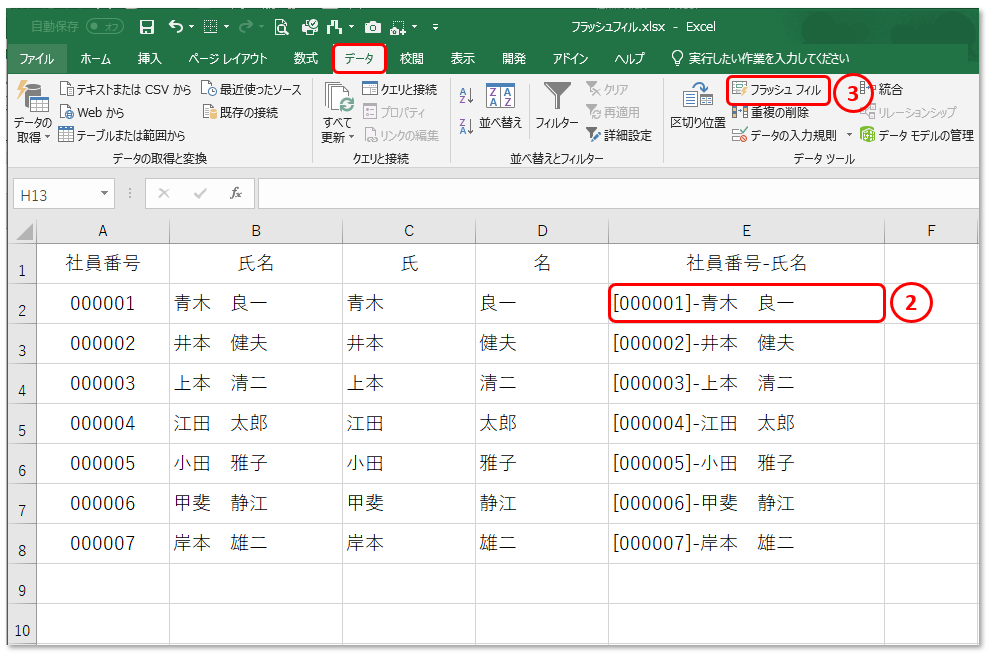Click into the empty formula bar
Image resolution: width=989 pixels, height=656 pixels.
pyautogui.click(x=618, y=194)
